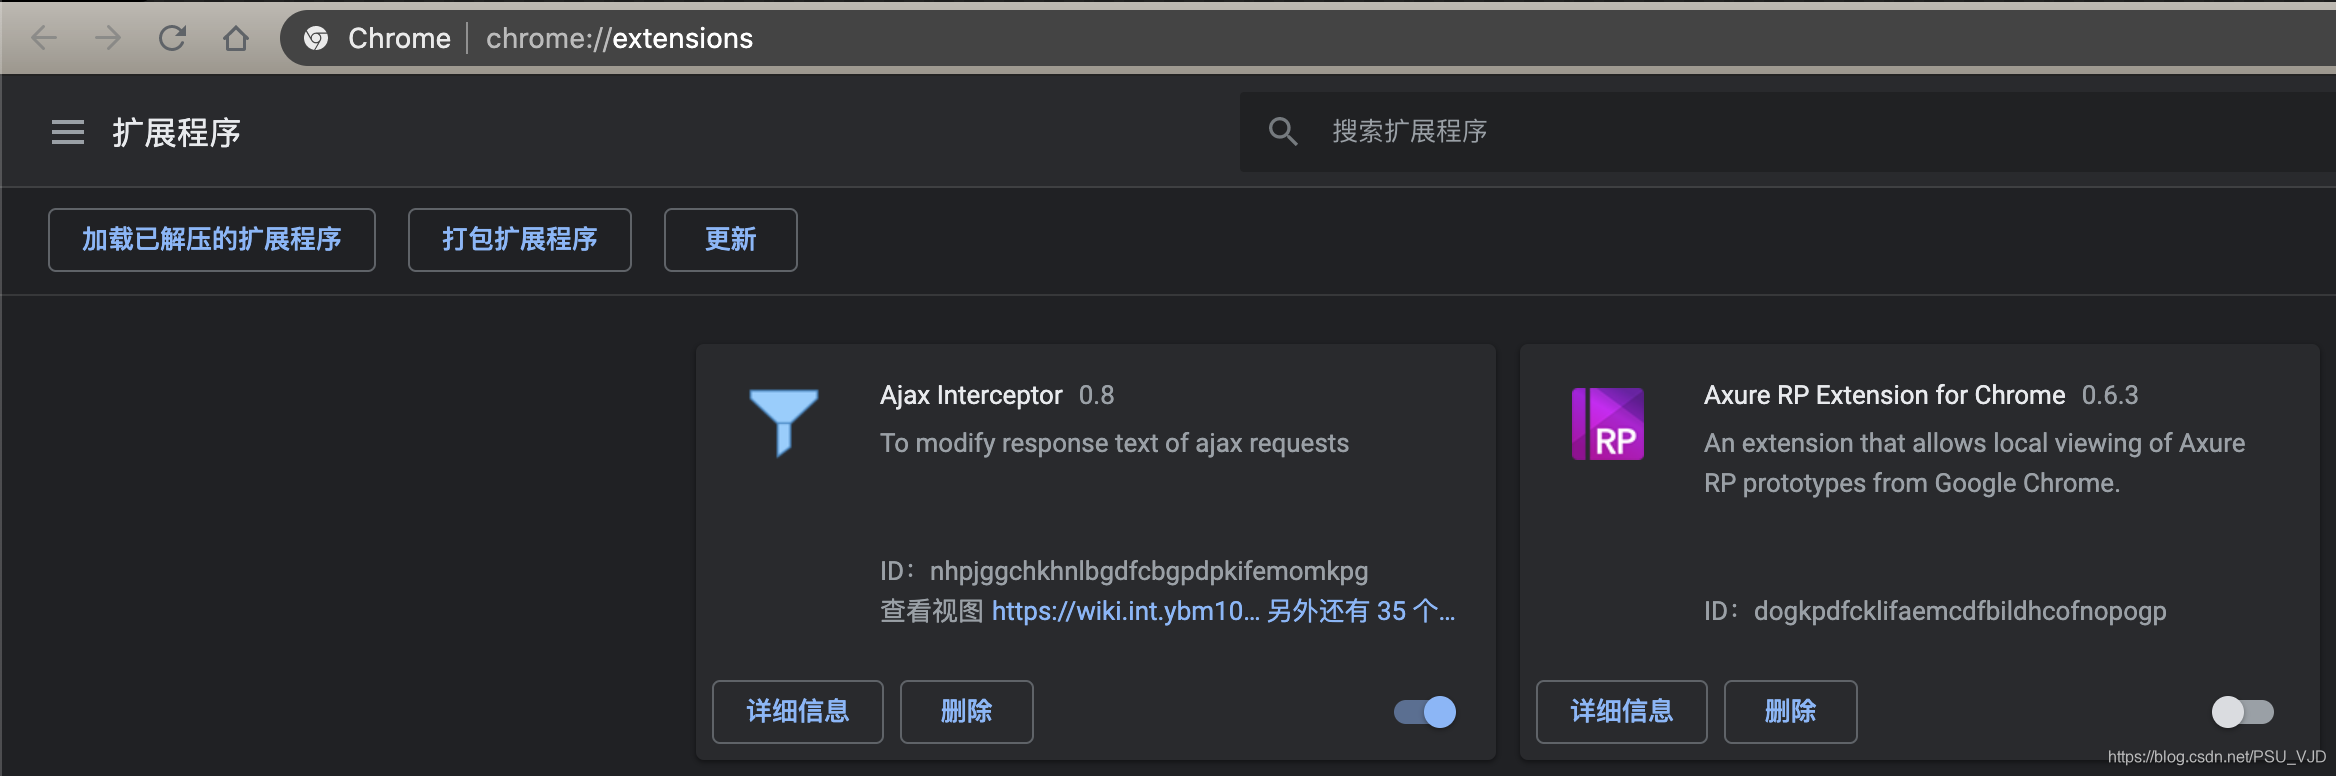Click the Axure ID dogkpdfcklifaemcdfbildhcofnopogp
Image resolution: width=2336 pixels, height=776 pixels.
click(x=1960, y=611)
